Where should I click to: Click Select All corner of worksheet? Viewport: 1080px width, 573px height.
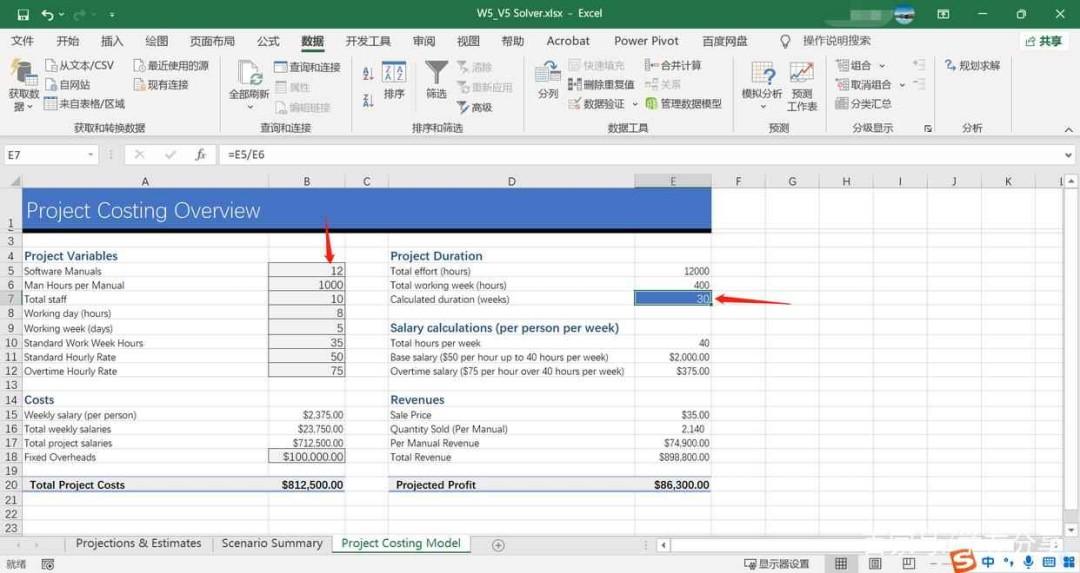click(x=13, y=182)
